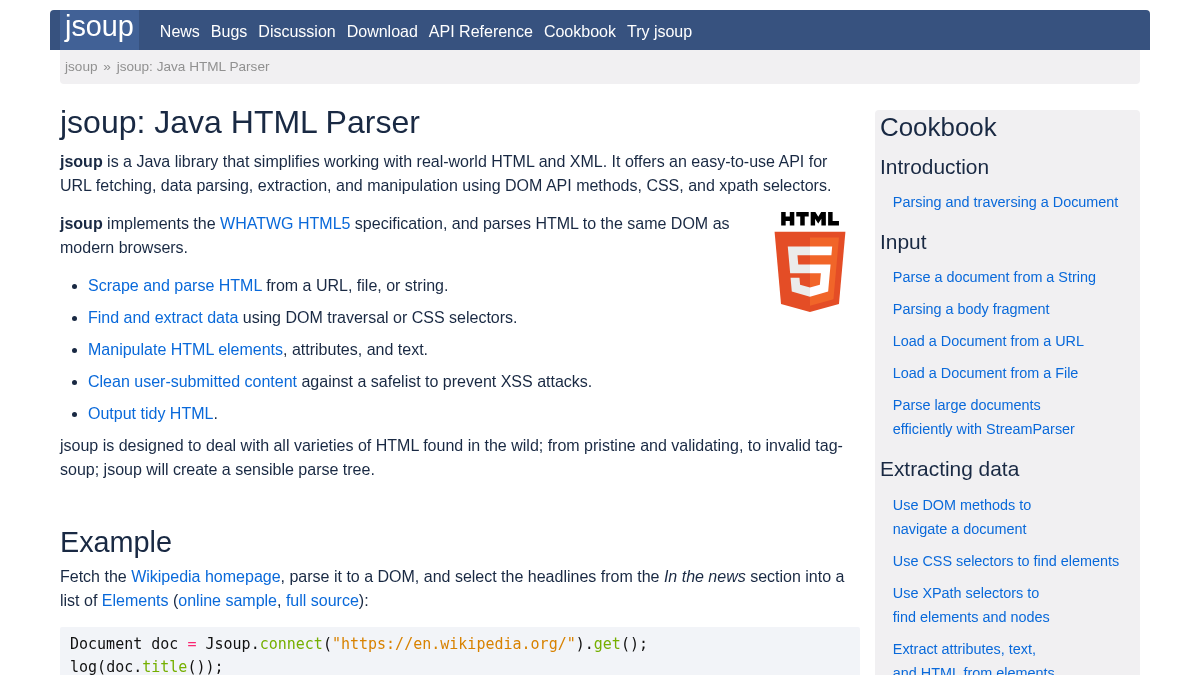This screenshot has width=1200, height=675.
Task: Click the Jsoup.connect code line
Action: click(x=359, y=644)
